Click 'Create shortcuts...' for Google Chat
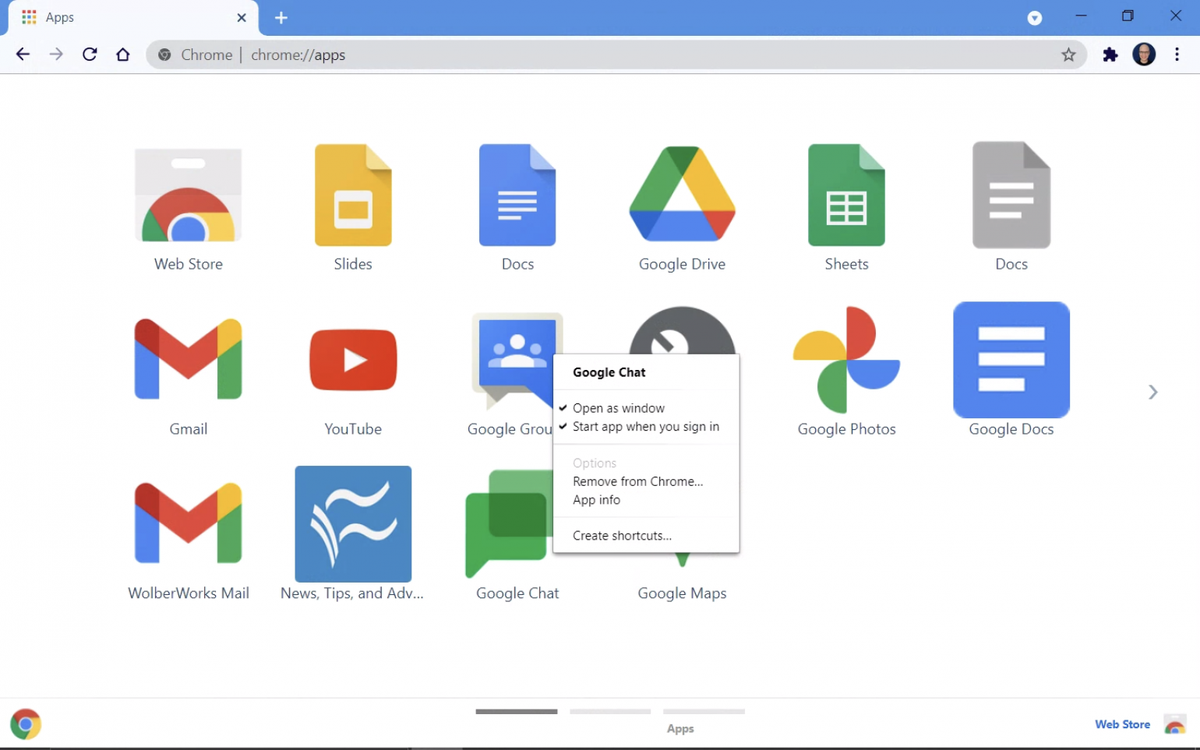The image size is (1200, 750). [622, 535]
